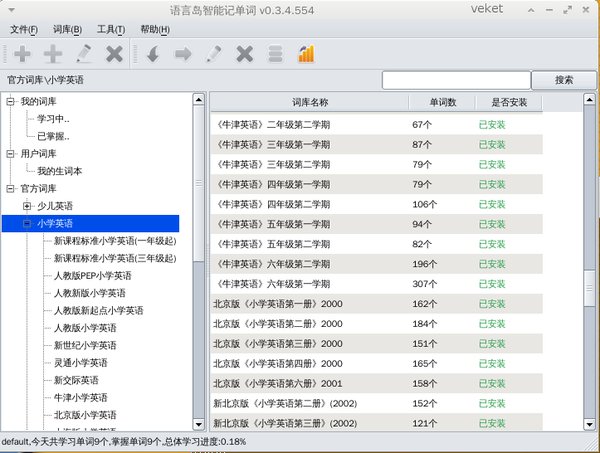600x453 pixels.
Task: Click the second X delete icon
Action: click(x=245, y=54)
